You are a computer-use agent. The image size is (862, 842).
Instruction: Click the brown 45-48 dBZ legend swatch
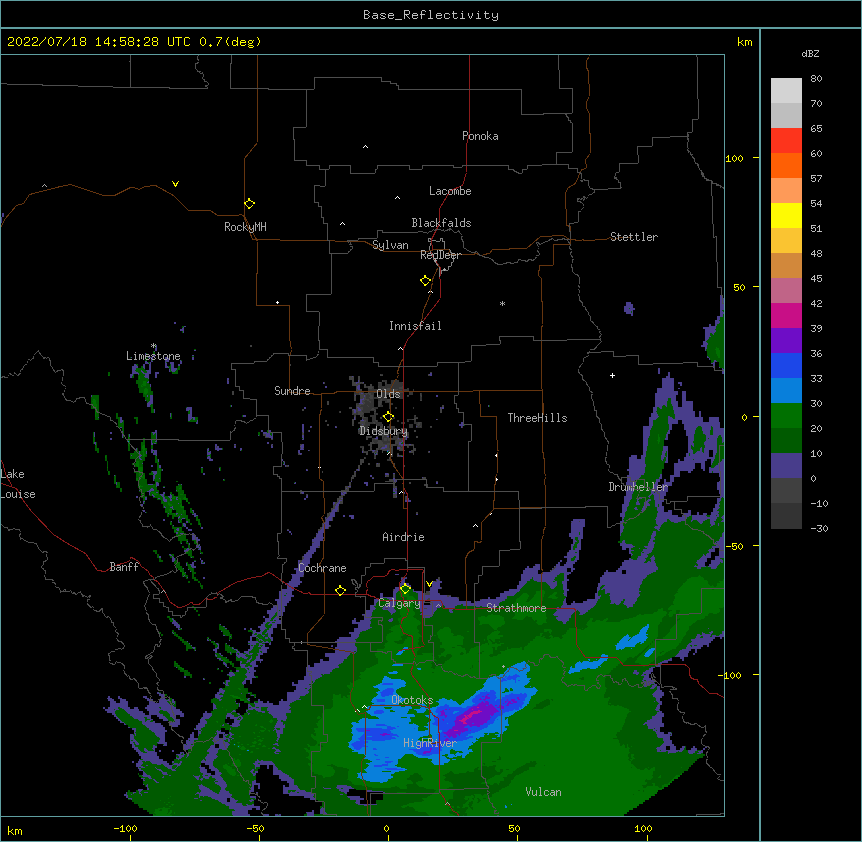click(786, 265)
